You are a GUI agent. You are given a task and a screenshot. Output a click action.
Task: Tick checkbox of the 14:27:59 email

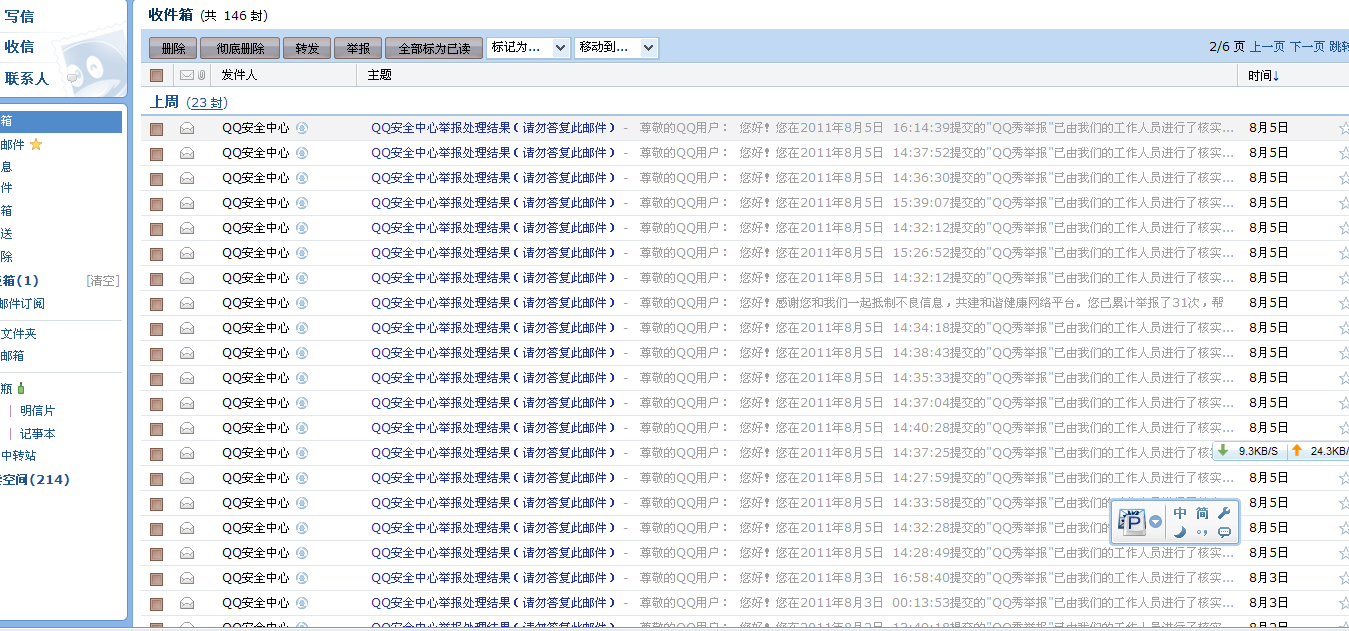[x=156, y=478]
